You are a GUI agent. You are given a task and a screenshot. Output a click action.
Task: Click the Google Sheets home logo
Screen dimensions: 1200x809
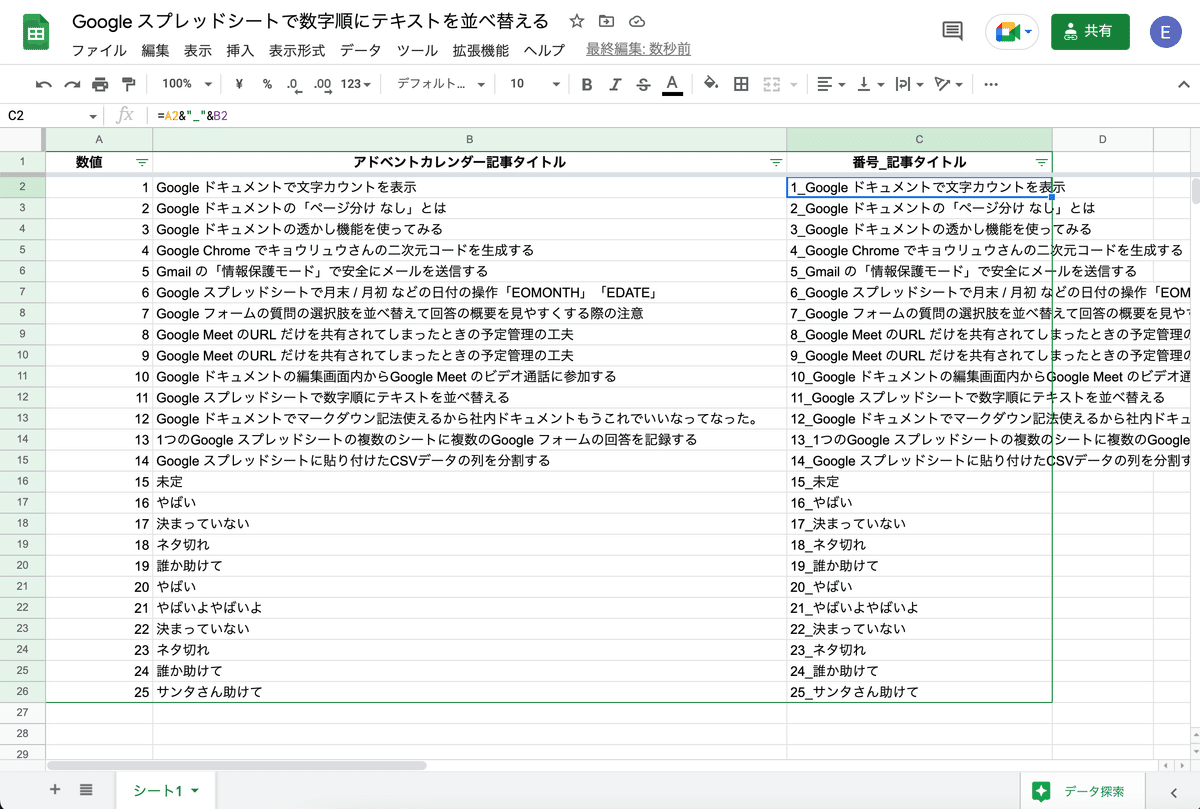click(37, 34)
